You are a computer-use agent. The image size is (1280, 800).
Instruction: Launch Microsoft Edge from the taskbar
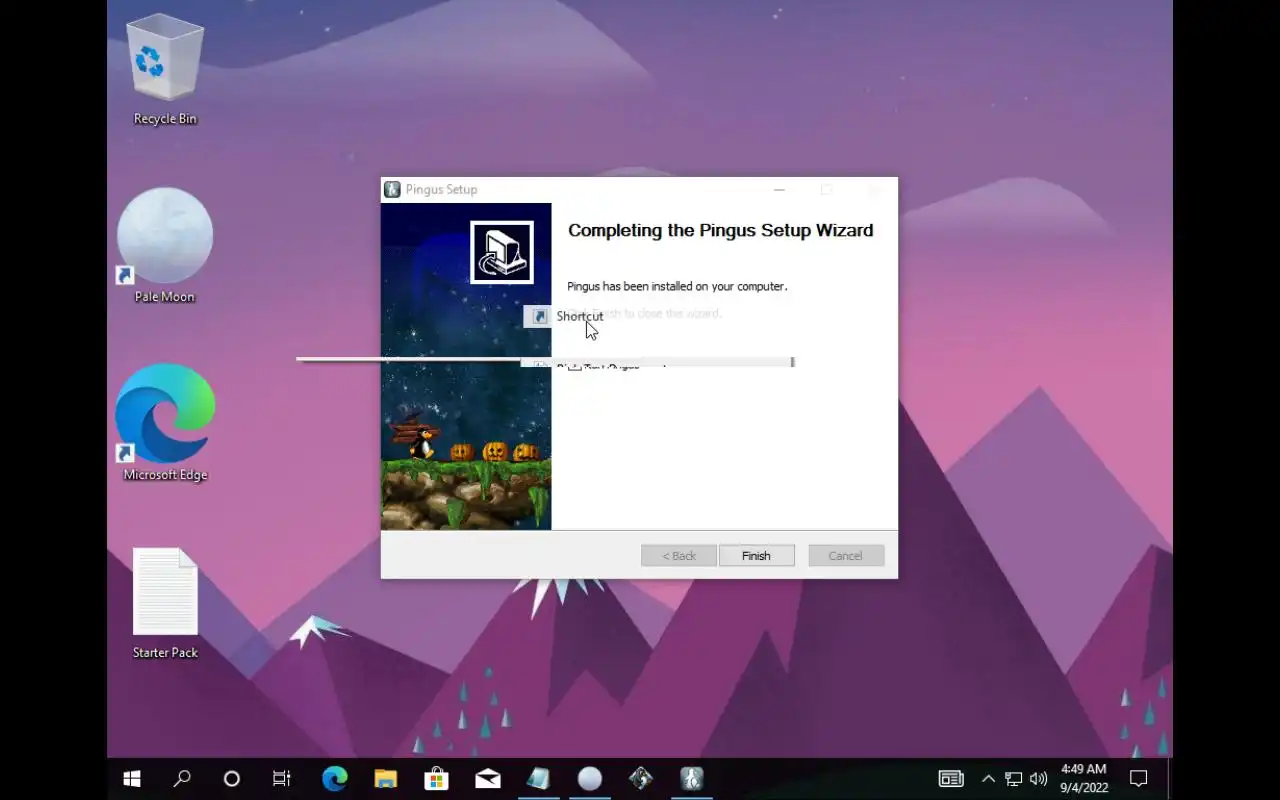pos(334,779)
